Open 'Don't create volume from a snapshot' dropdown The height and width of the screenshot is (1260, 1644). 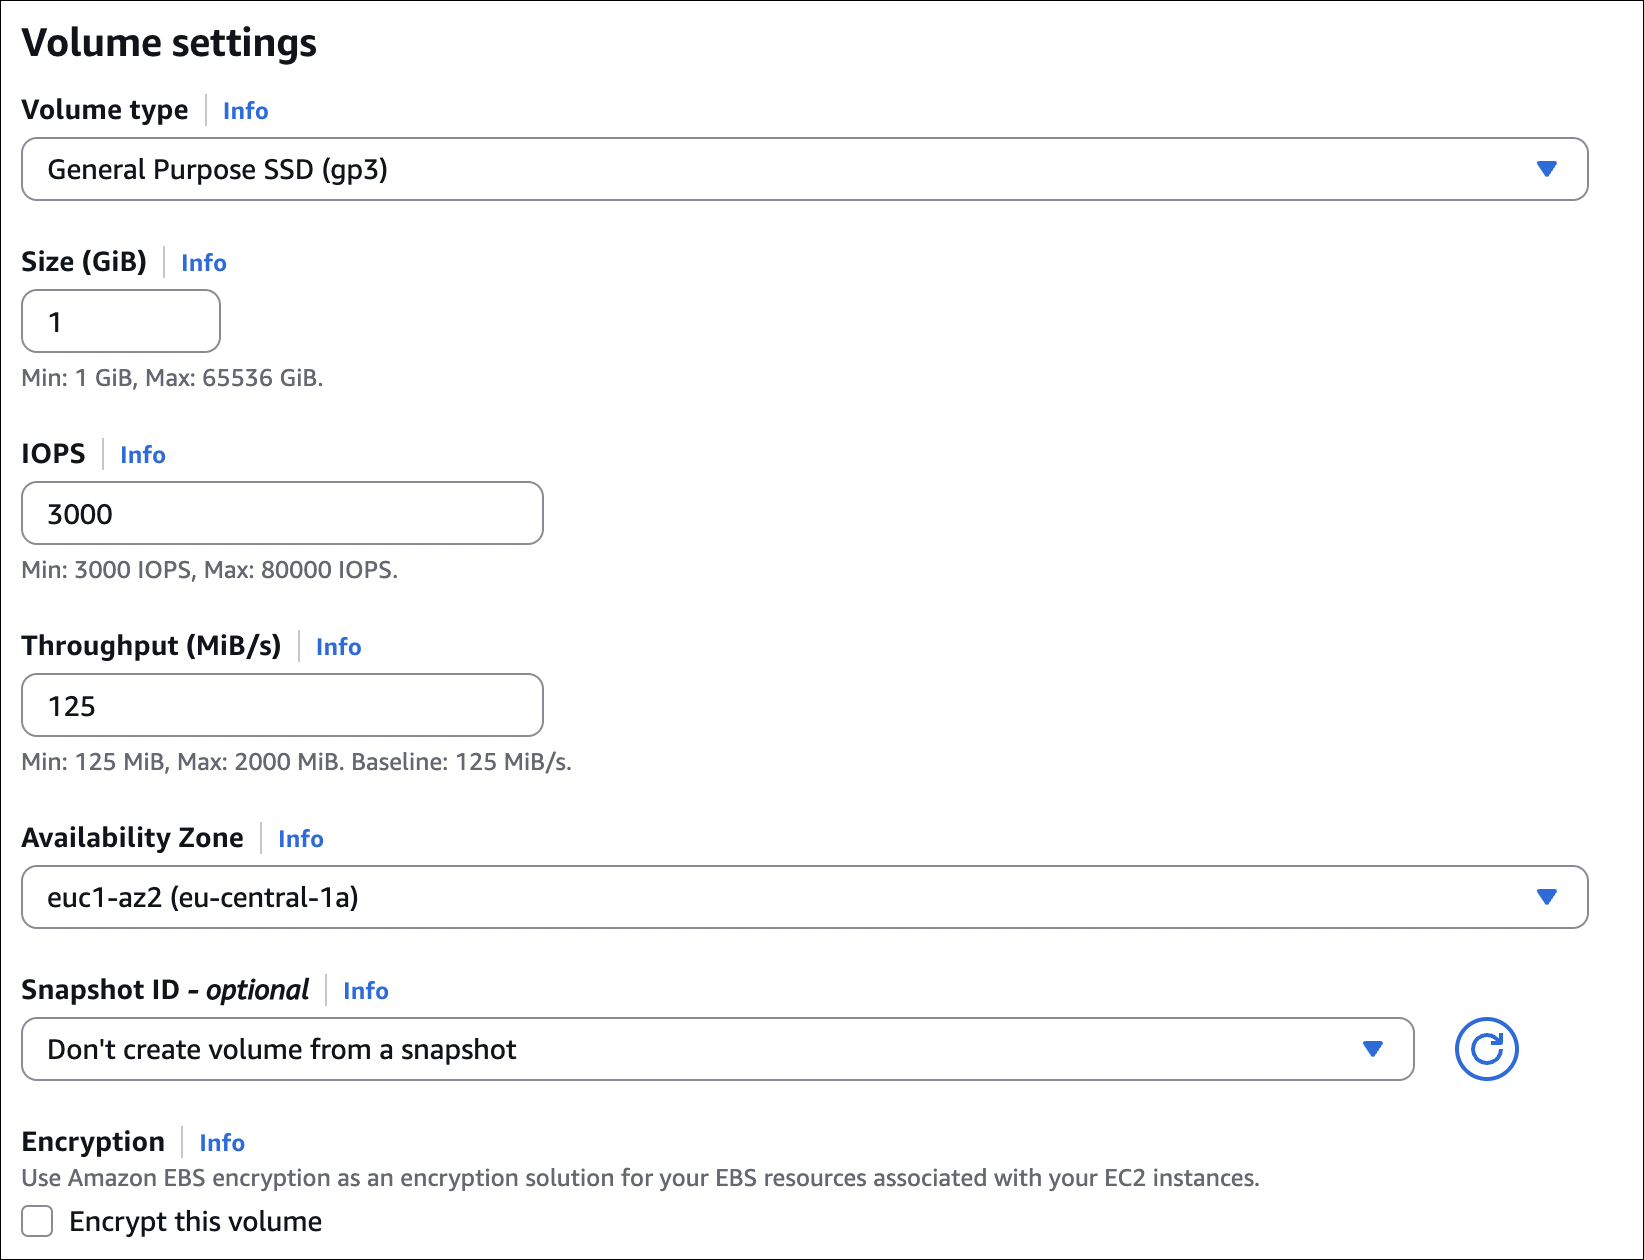(x=700, y=1049)
